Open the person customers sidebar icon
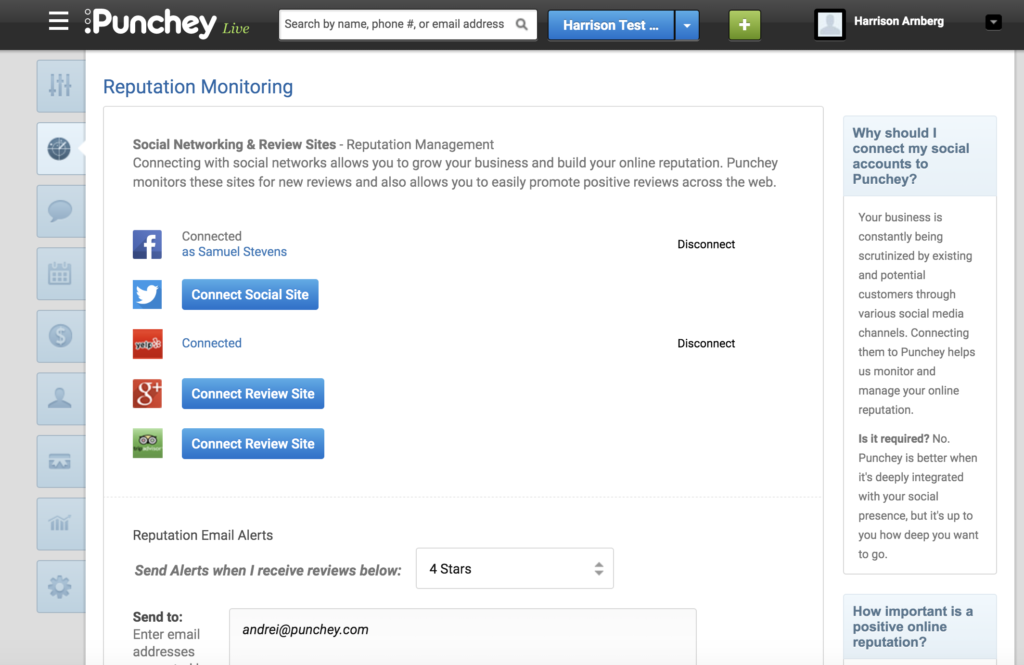 coord(60,398)
